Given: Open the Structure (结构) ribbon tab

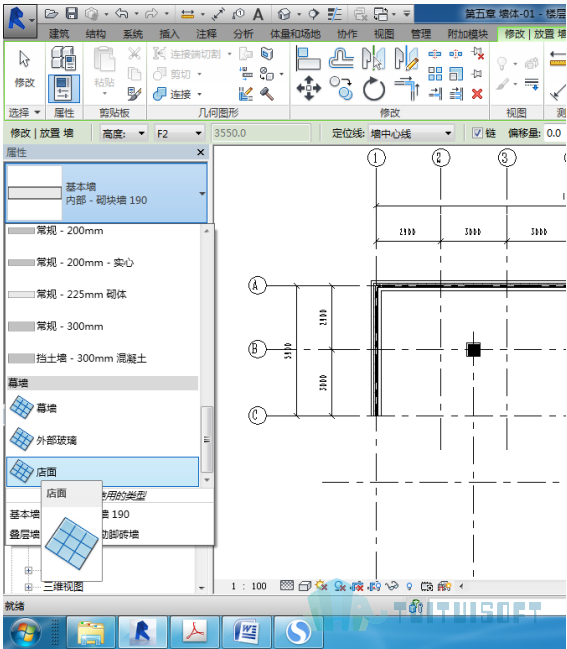Looking at the screenshot, I should 95,34.
